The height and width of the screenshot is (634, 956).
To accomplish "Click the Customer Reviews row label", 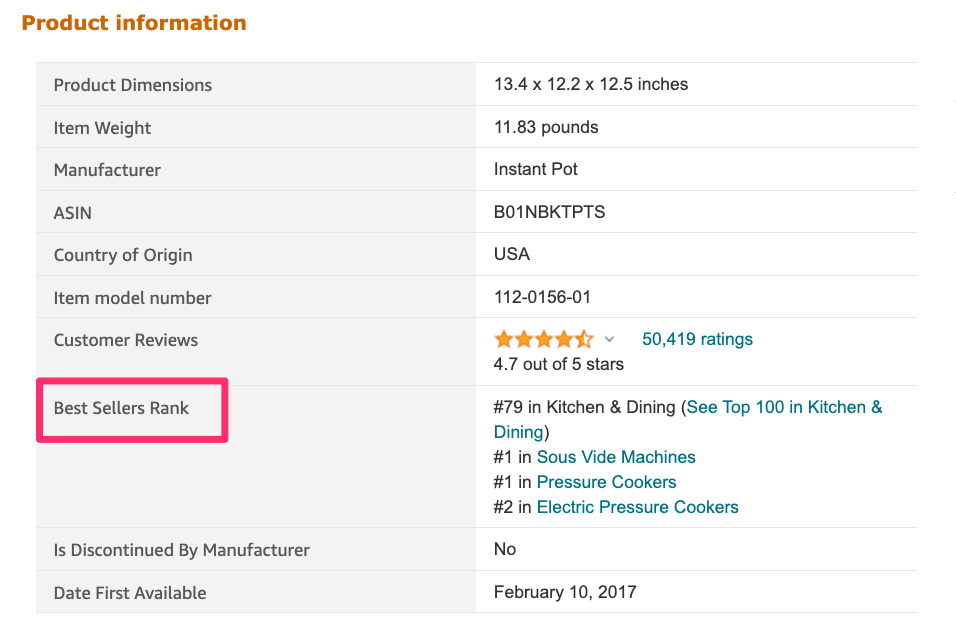I will [125, 340].
